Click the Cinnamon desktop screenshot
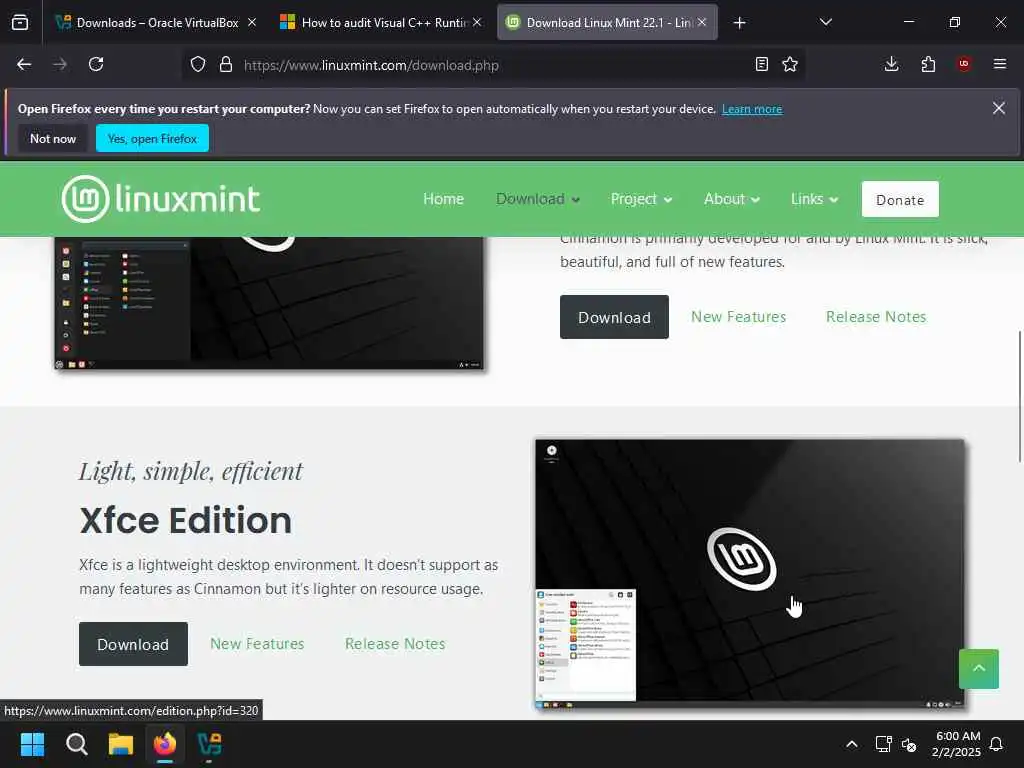 269,303
